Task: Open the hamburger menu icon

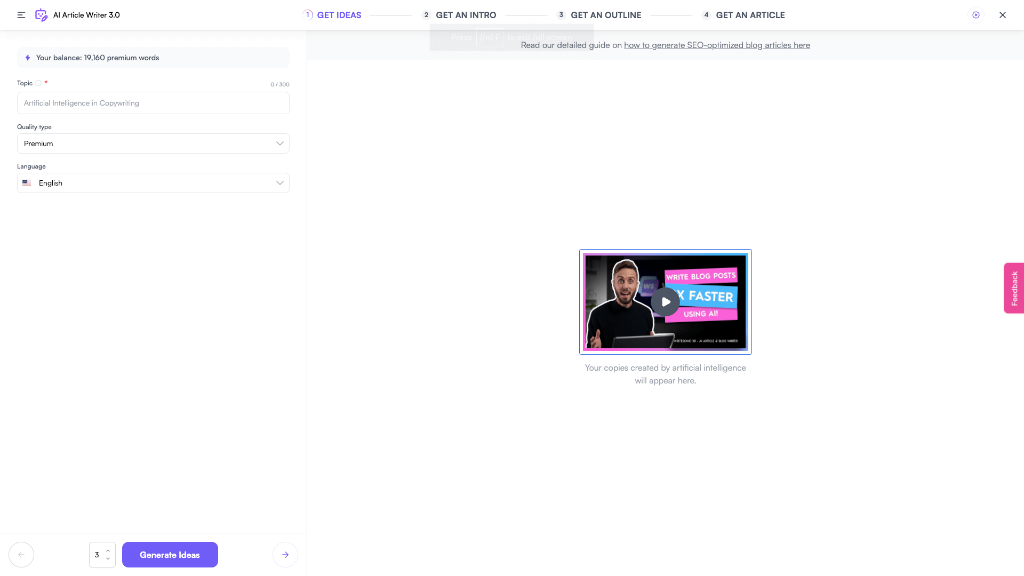Action: point(21,15)
